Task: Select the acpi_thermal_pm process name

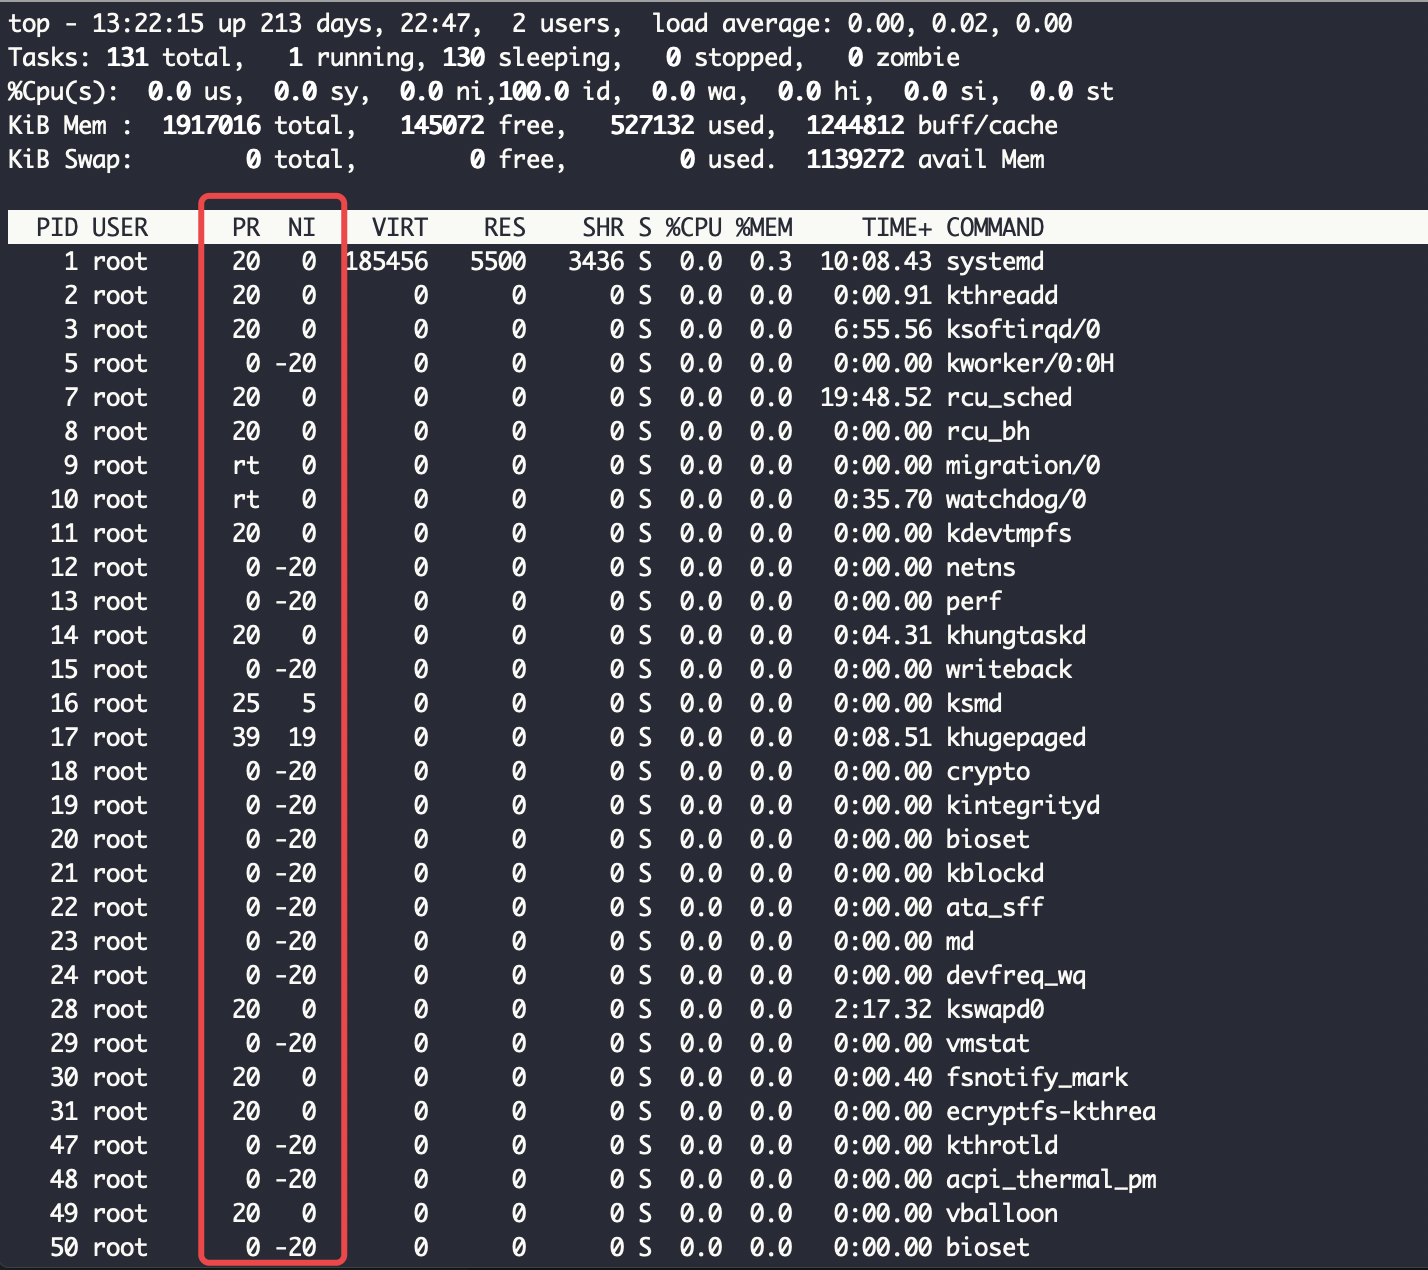Action: pyautogui.click(x=1050, y=1180)
